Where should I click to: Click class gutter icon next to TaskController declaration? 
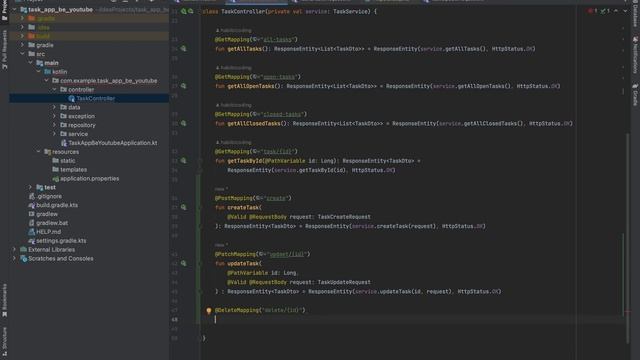(184, 11)
